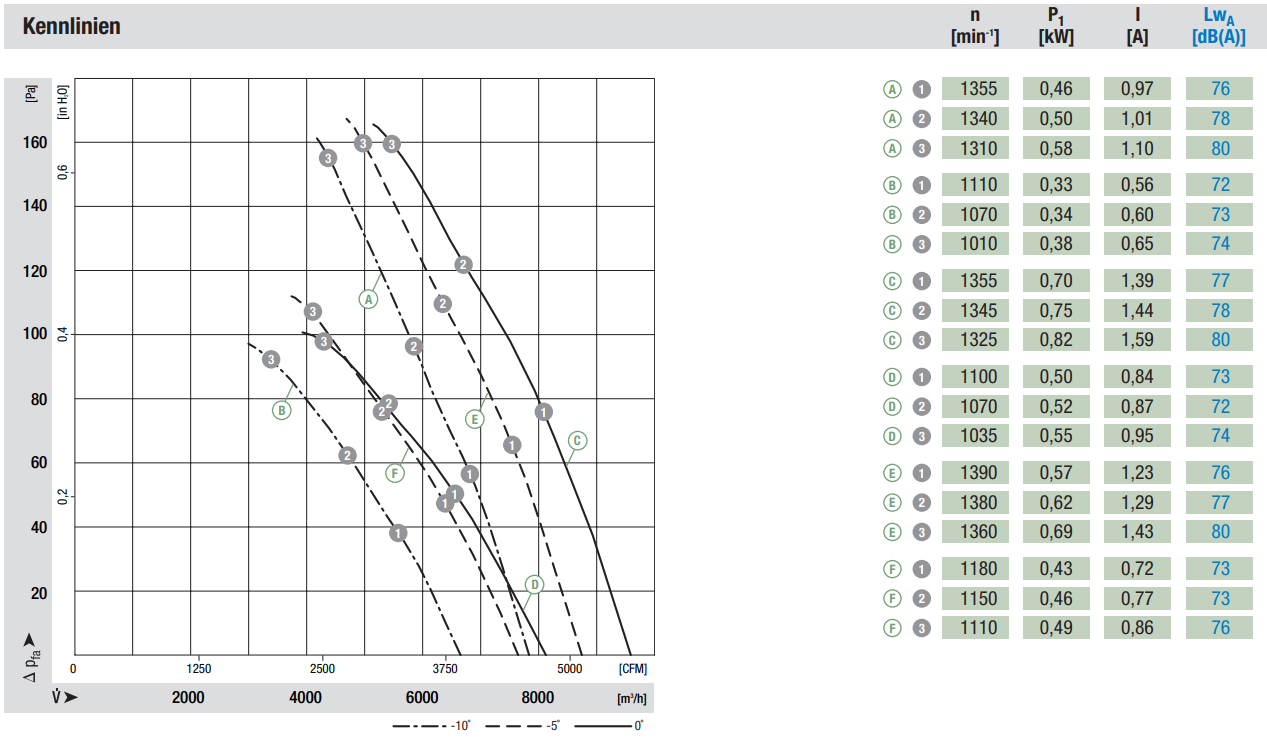This screenshot has width=1267, height=747.
Task: Select the circled E curve label
Action: [x=475, y=419]
